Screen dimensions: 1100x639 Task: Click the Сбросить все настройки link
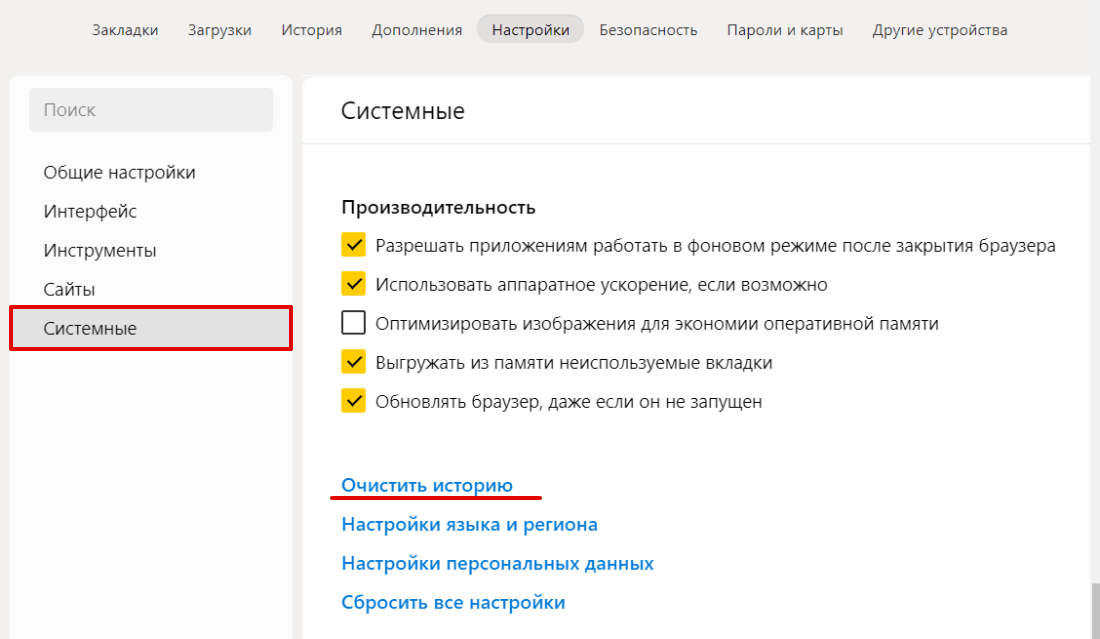[453, 602]
